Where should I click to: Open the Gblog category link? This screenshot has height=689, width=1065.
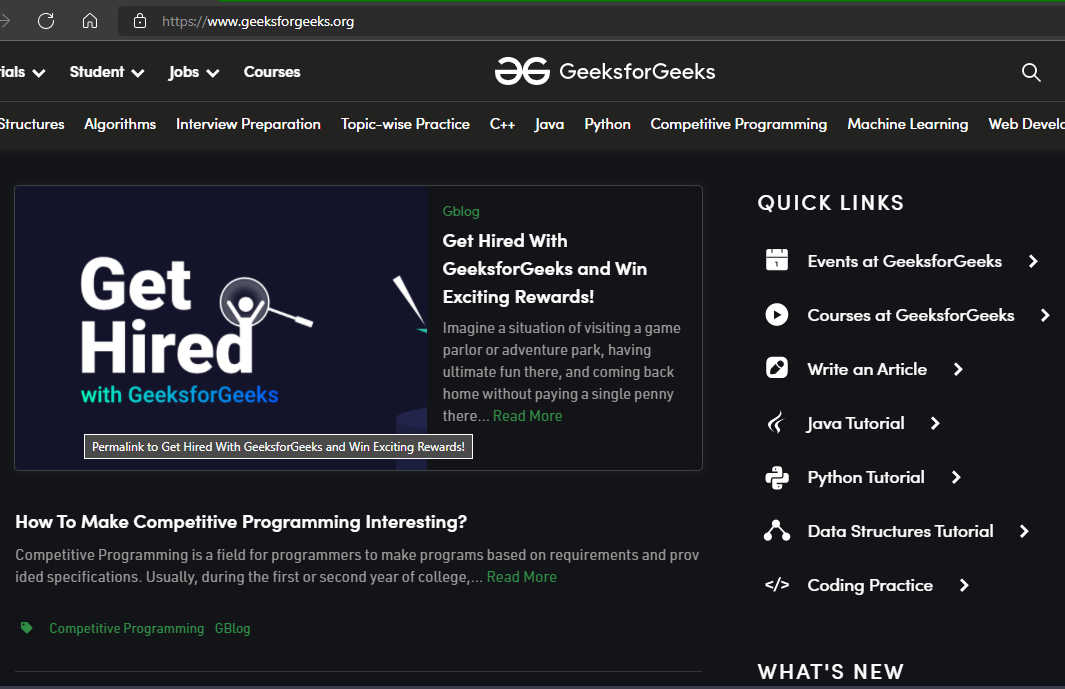coord(461,211)
